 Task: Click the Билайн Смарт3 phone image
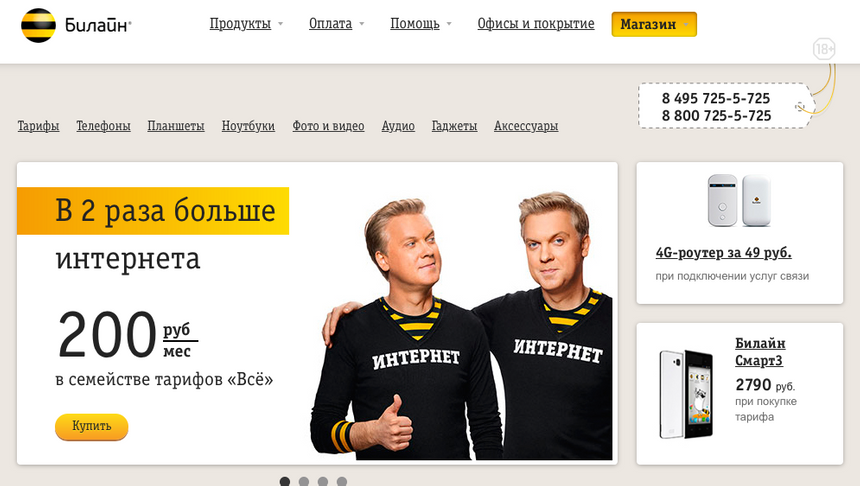(686, 394)
